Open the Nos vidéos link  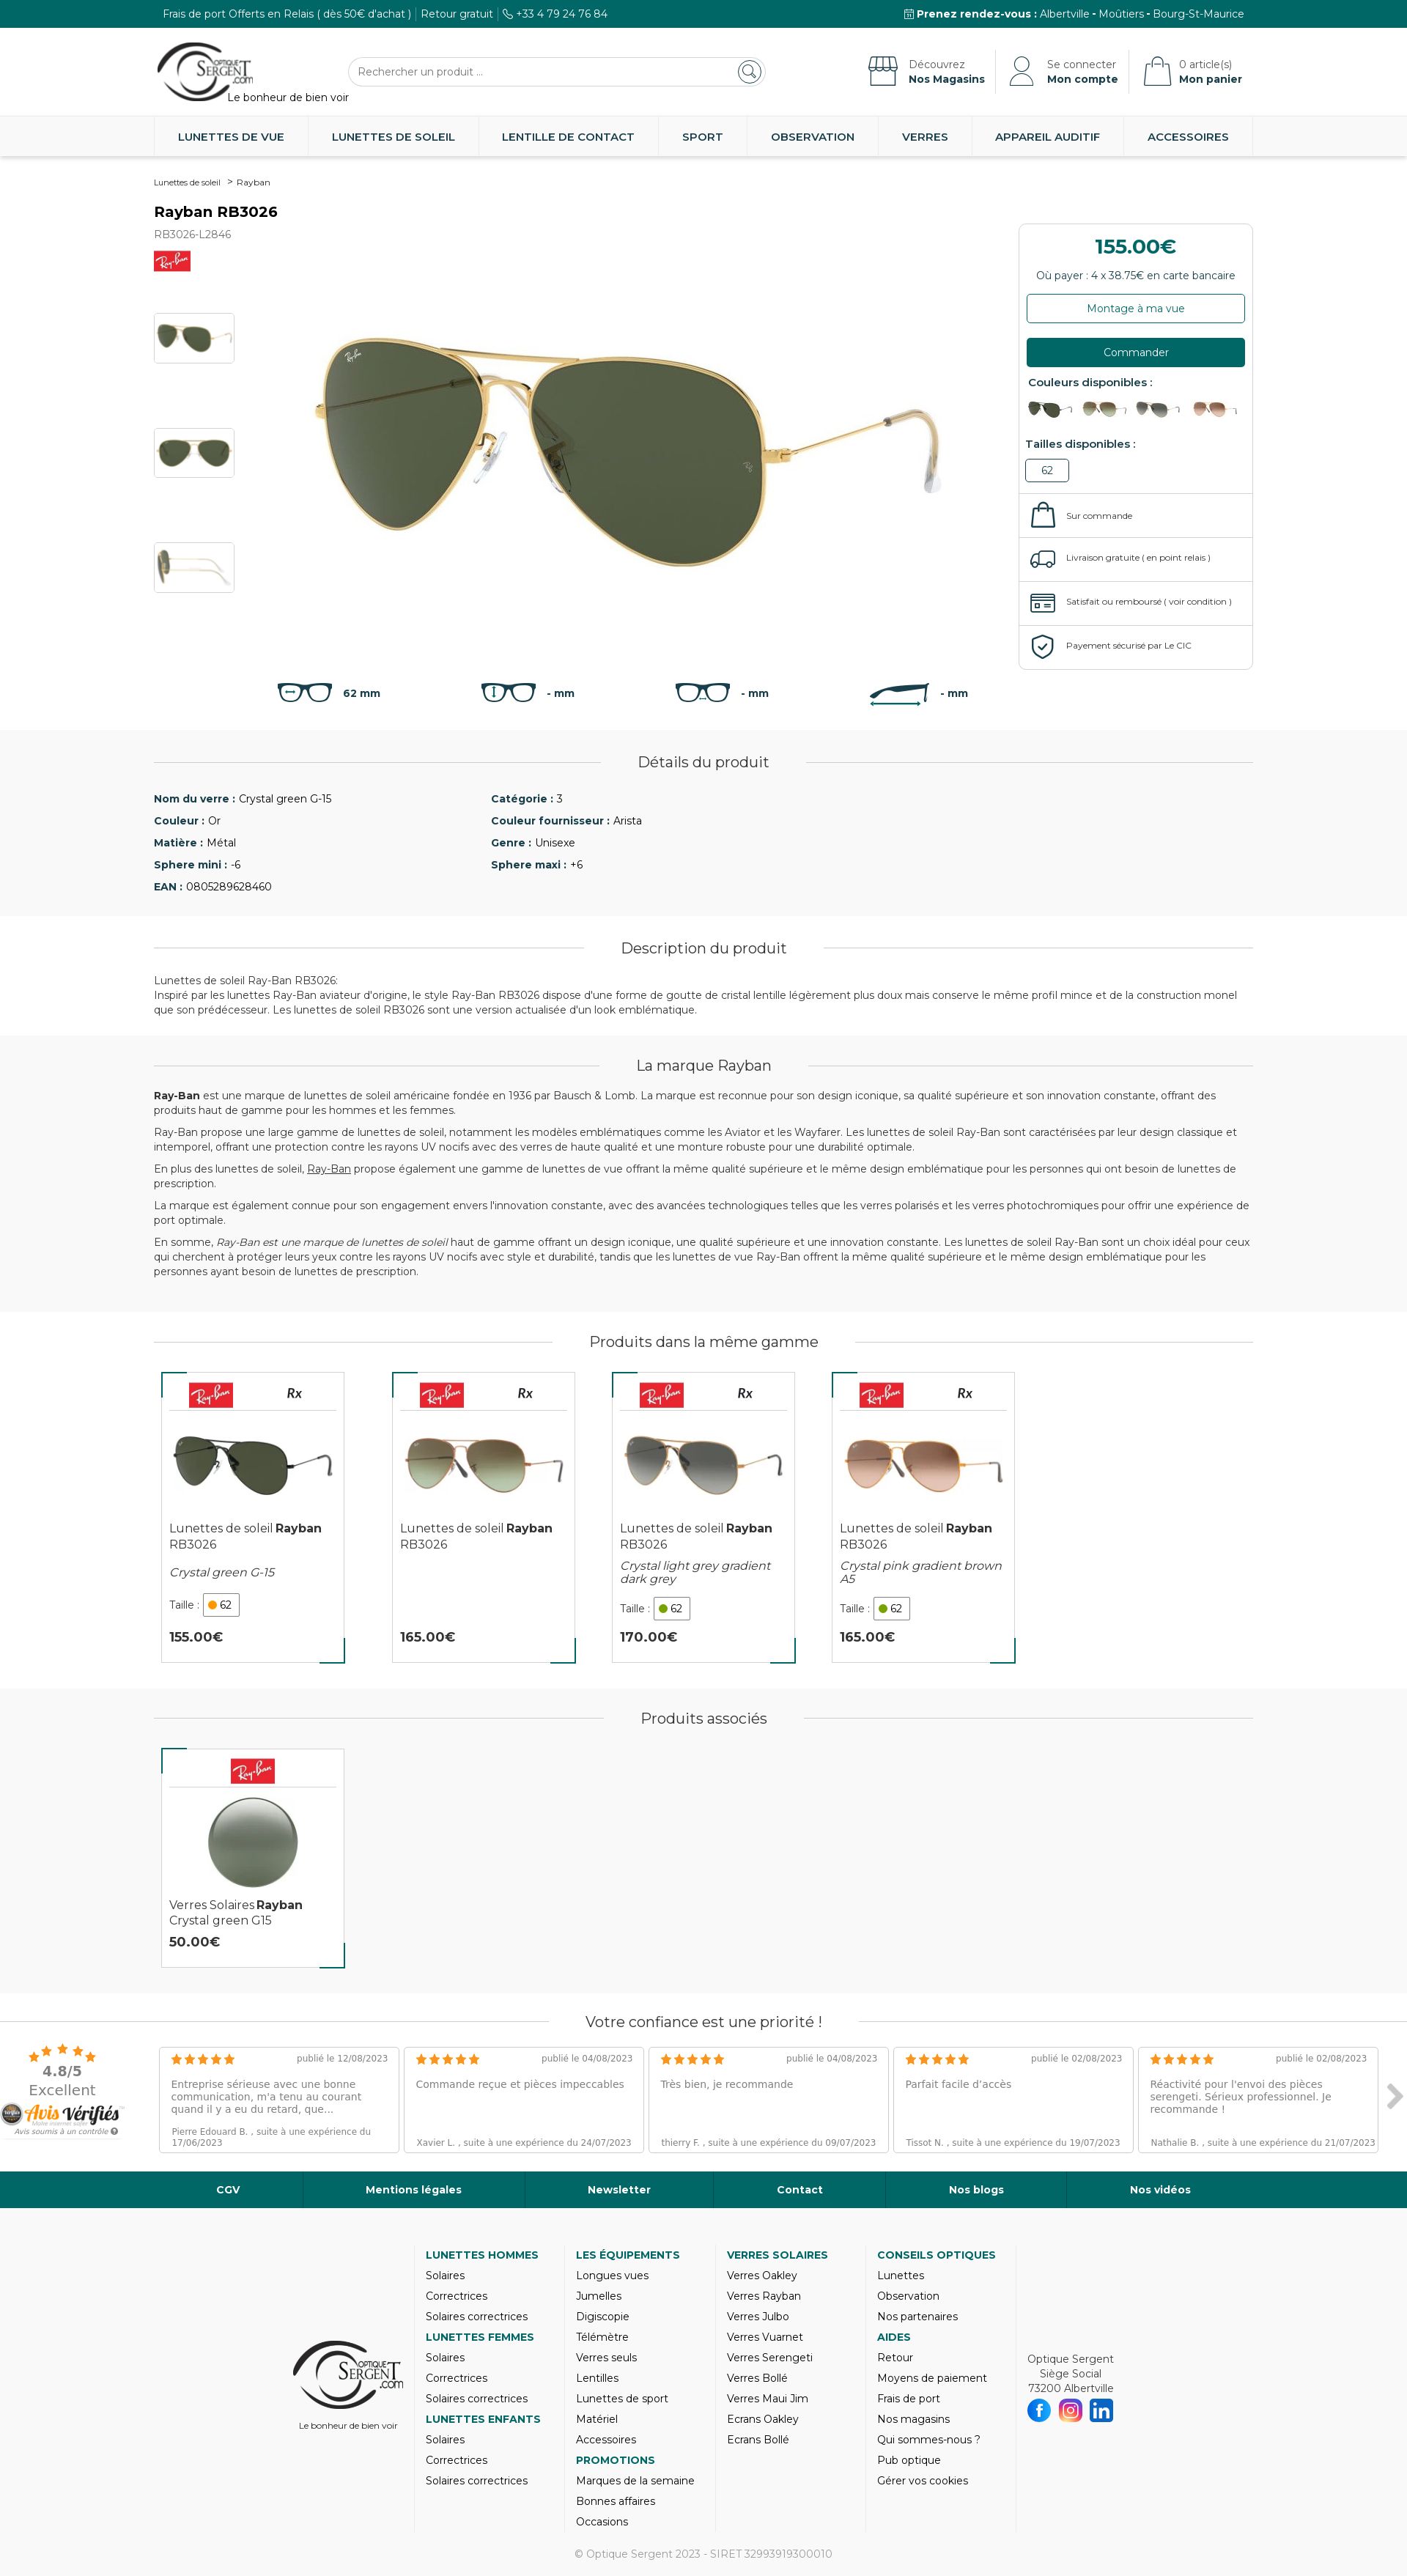(x=1160, y=2189)
